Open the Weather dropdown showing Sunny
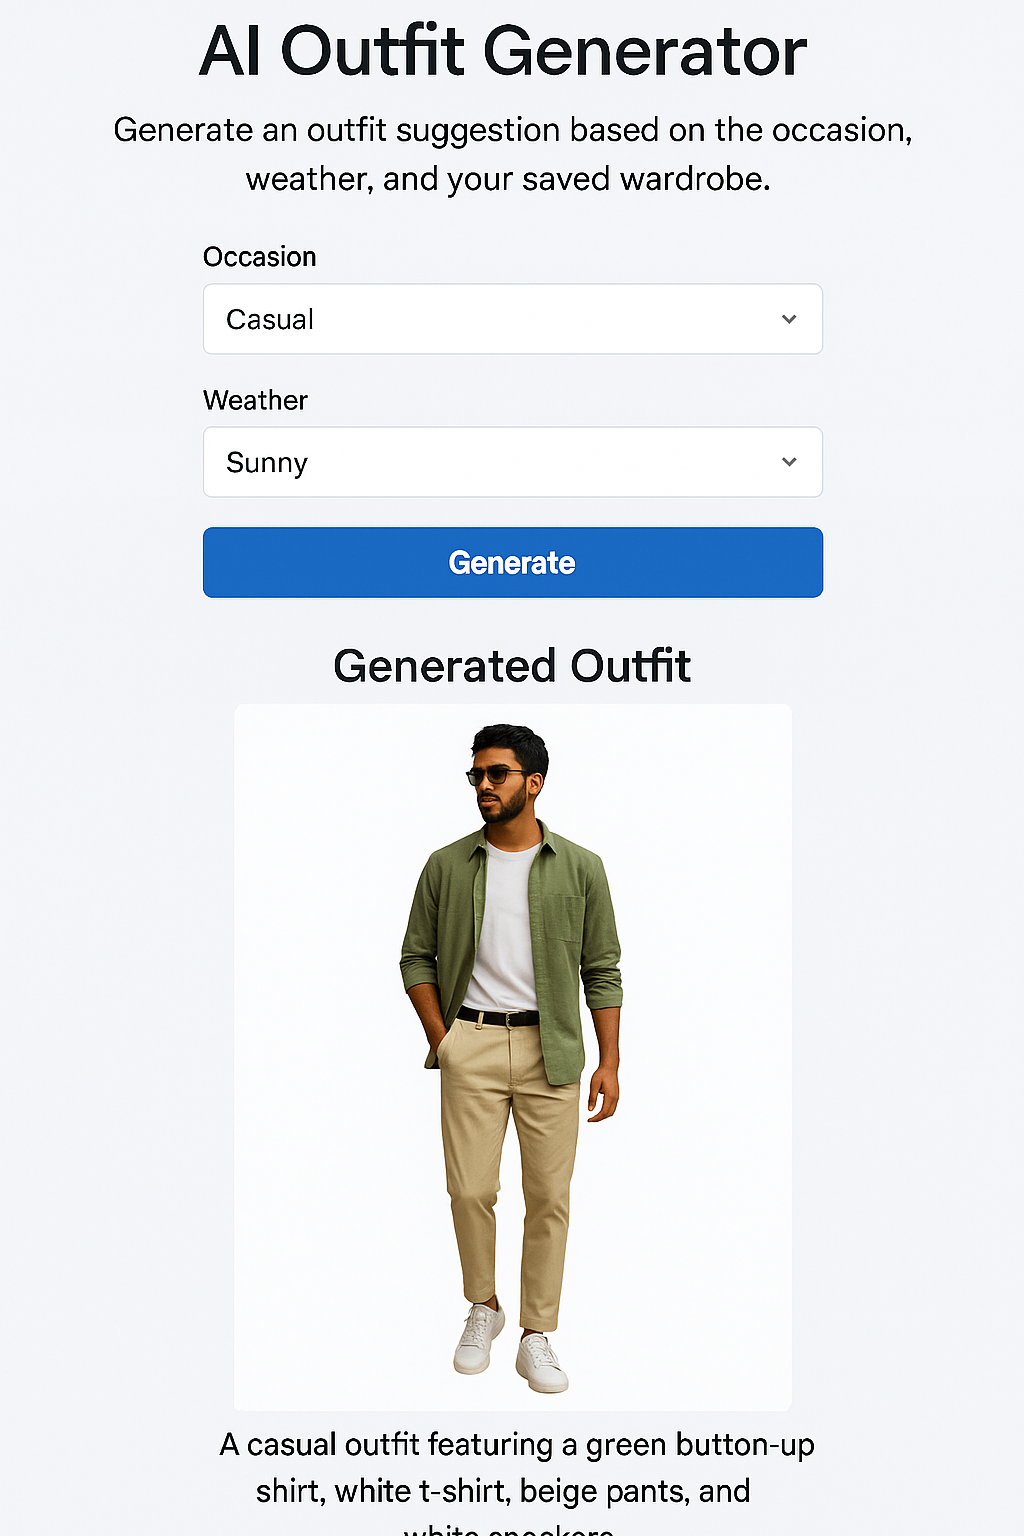1024x1536 pixels. pyautogui.click(x=512, y=462)
